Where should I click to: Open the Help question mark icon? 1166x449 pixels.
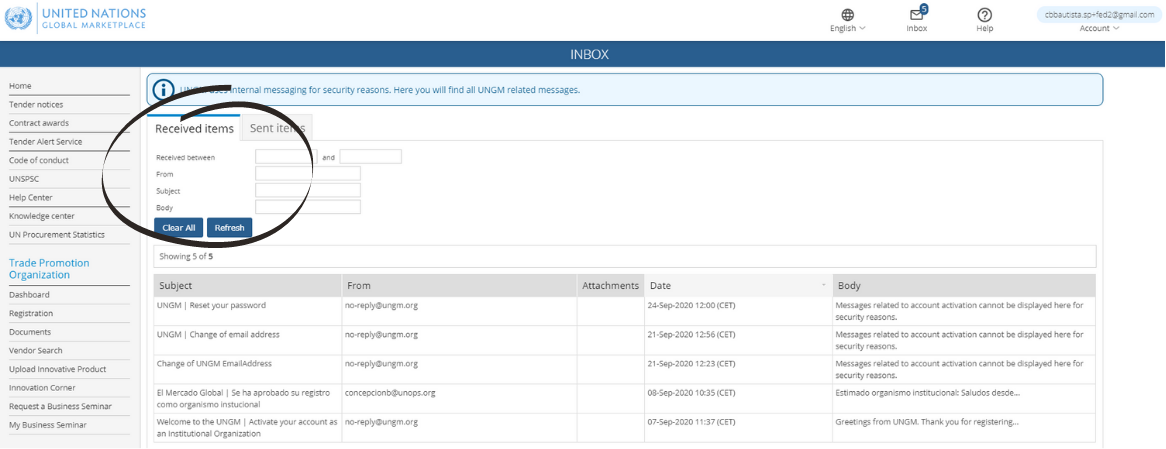(985, 15)
